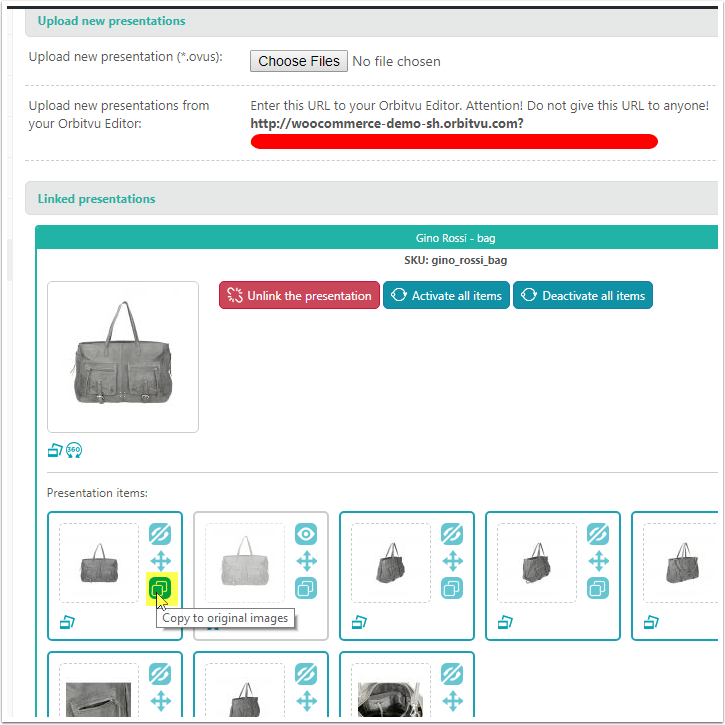Image resolution: width=725 pixels, height=725 pixels.
Task: Copy third presentation item to original images
Action: 452,588
